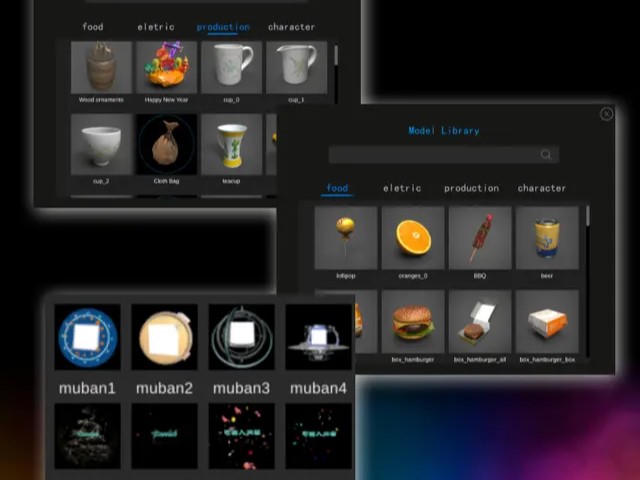Select the BBQ skewer model

[479, 238]
